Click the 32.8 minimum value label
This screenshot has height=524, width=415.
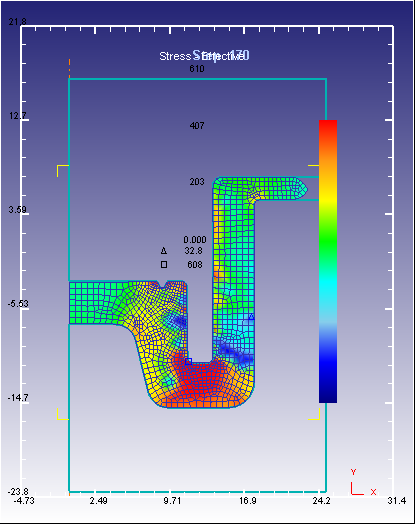(x=193, y=251)
